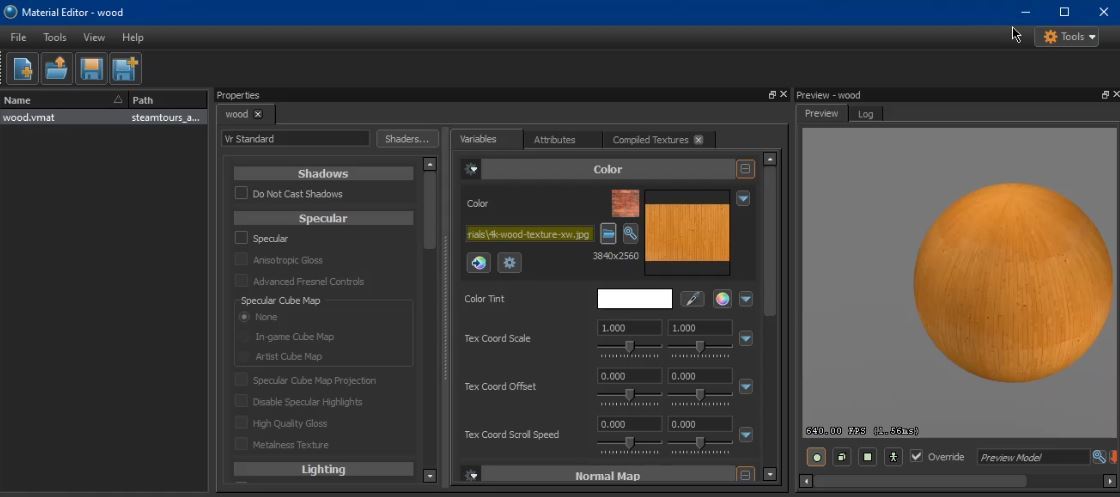Click first Tex Coord Scale slider
This screenshot has width=1120, height=497.
tap(629, 346)
